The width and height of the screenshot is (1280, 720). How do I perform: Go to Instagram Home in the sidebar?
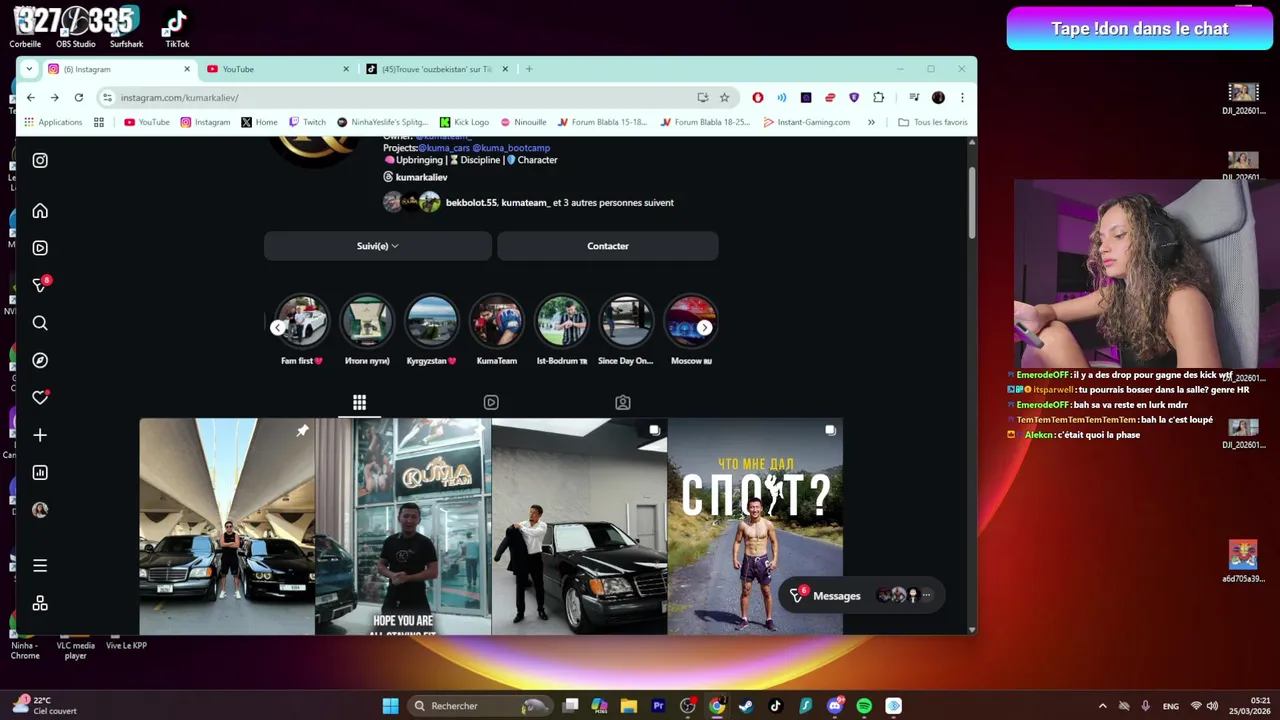40,211
